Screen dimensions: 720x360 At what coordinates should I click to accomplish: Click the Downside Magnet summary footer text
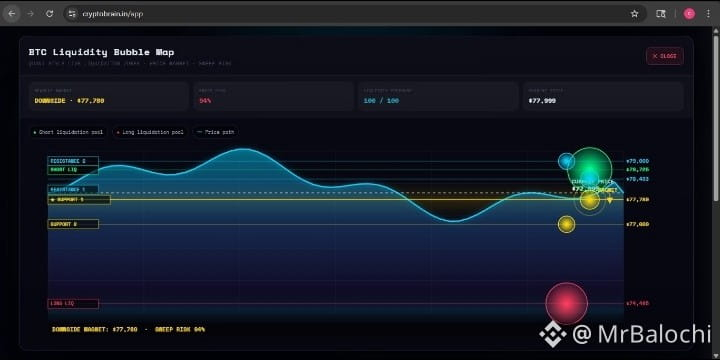[129, 329]
